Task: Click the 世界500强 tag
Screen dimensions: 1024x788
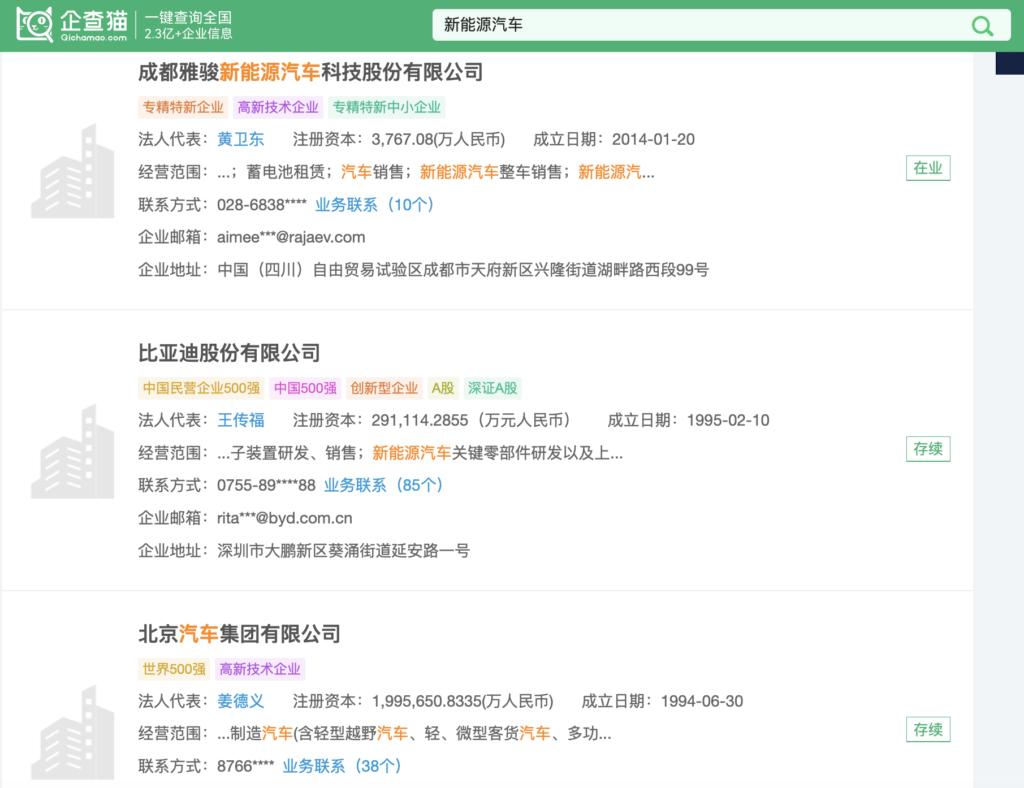Action: [x=174, y=669]
